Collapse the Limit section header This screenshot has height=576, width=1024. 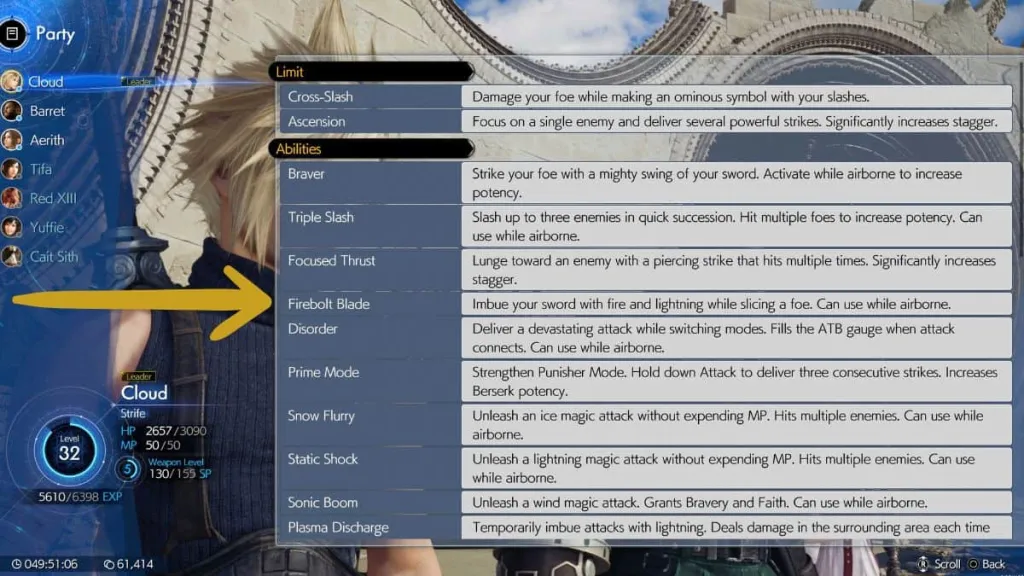[372, 71]
